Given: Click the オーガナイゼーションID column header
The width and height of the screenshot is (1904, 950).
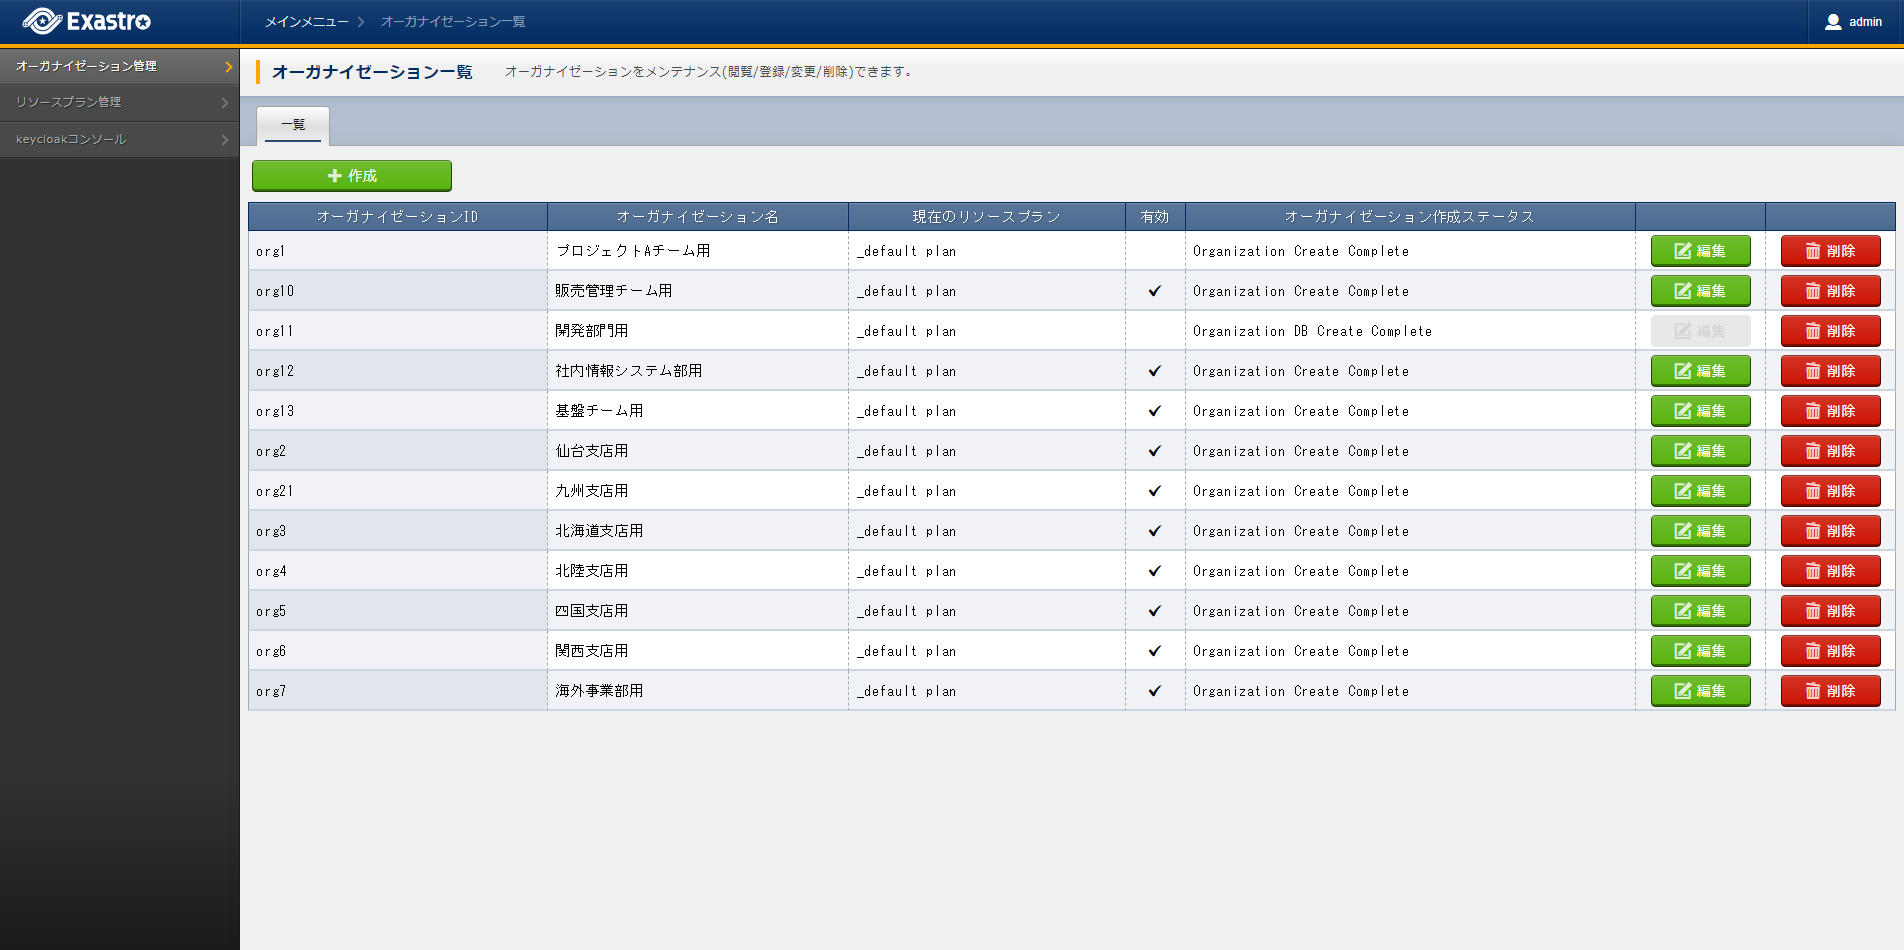Looking at the screenshot, I should pos(397,217).
